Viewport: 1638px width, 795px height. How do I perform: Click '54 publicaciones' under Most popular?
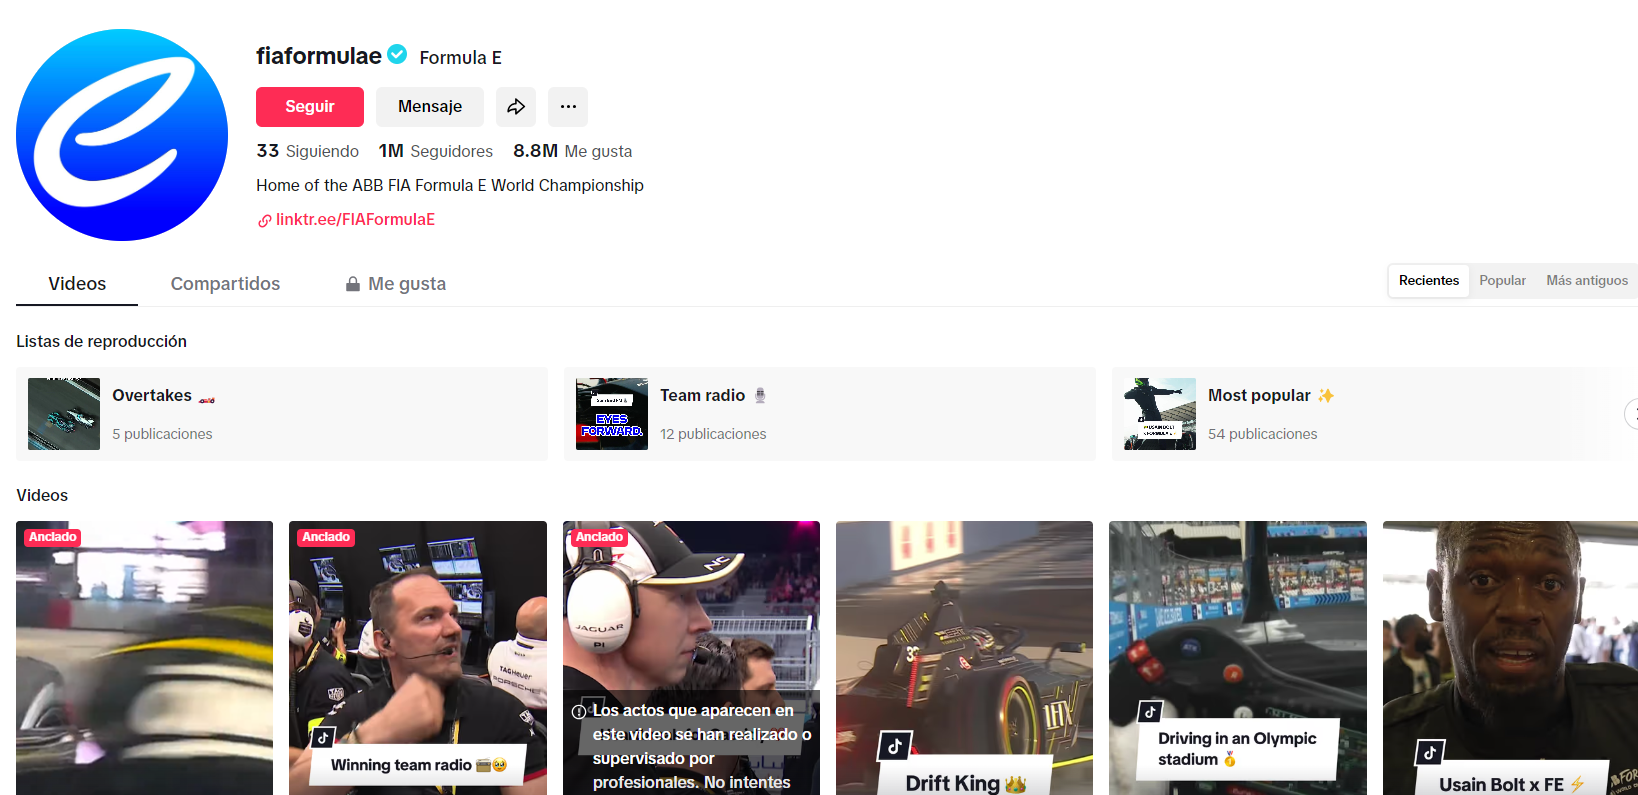1262,434
